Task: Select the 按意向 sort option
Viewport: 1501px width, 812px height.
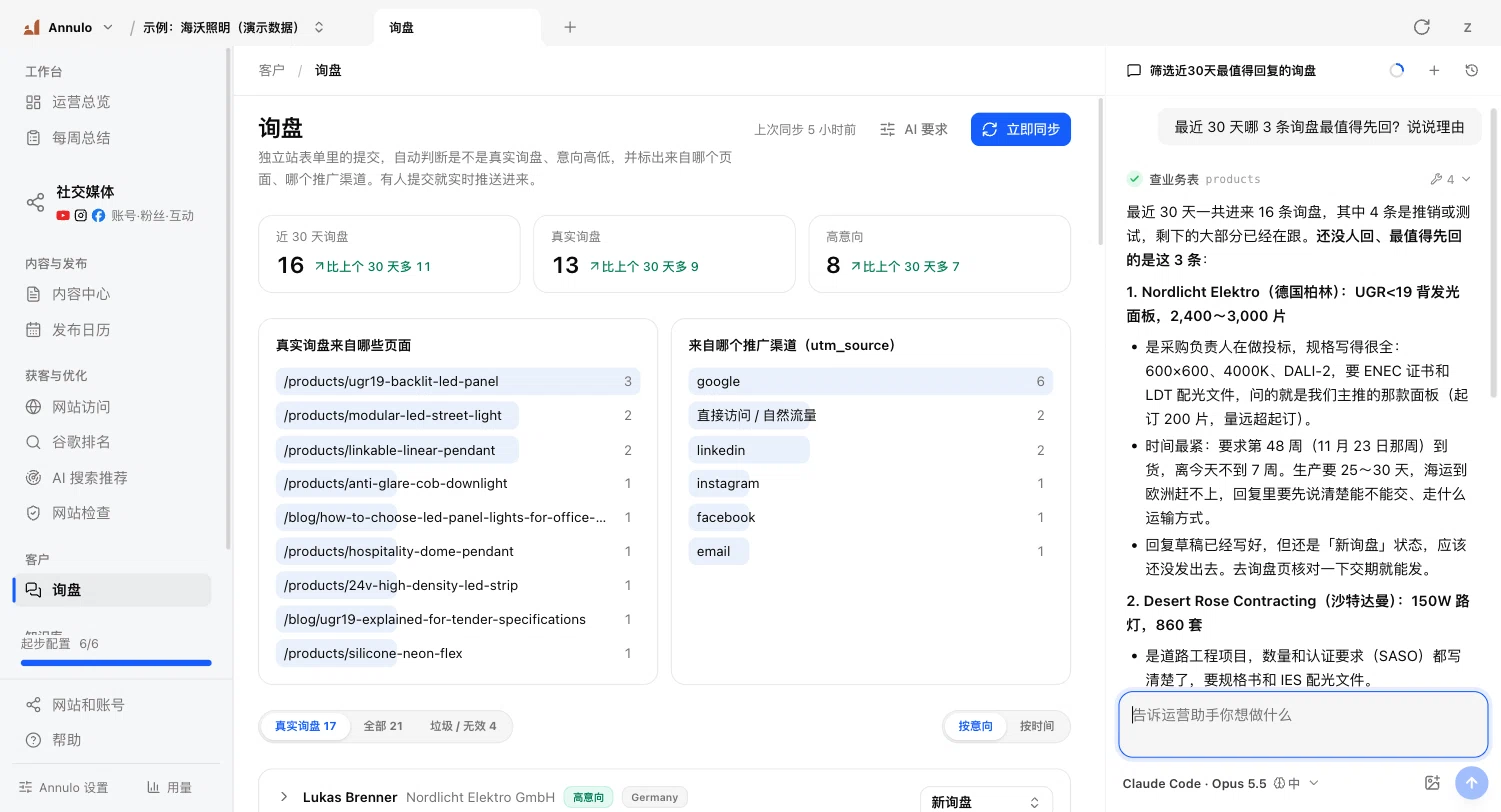Action: click(975, 726)
